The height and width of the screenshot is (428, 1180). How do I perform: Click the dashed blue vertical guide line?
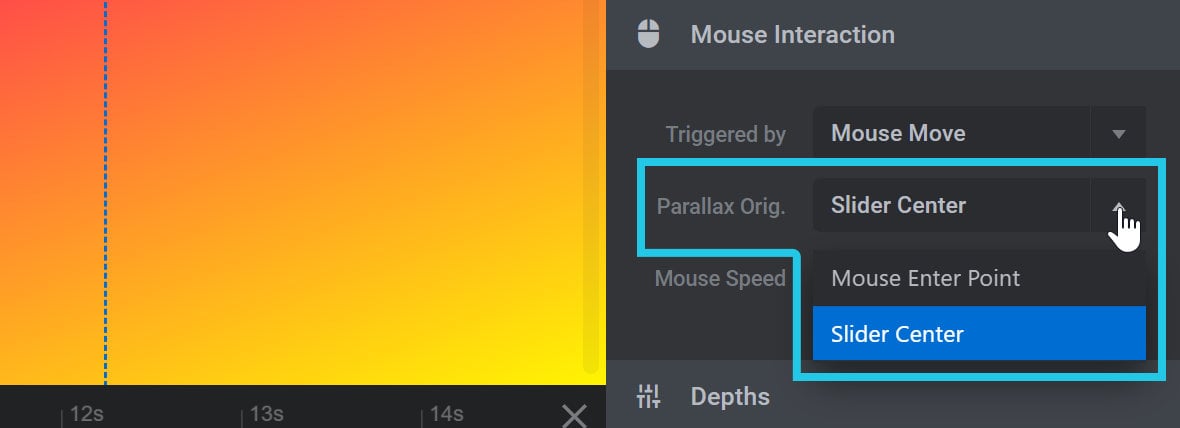[105, 192]
